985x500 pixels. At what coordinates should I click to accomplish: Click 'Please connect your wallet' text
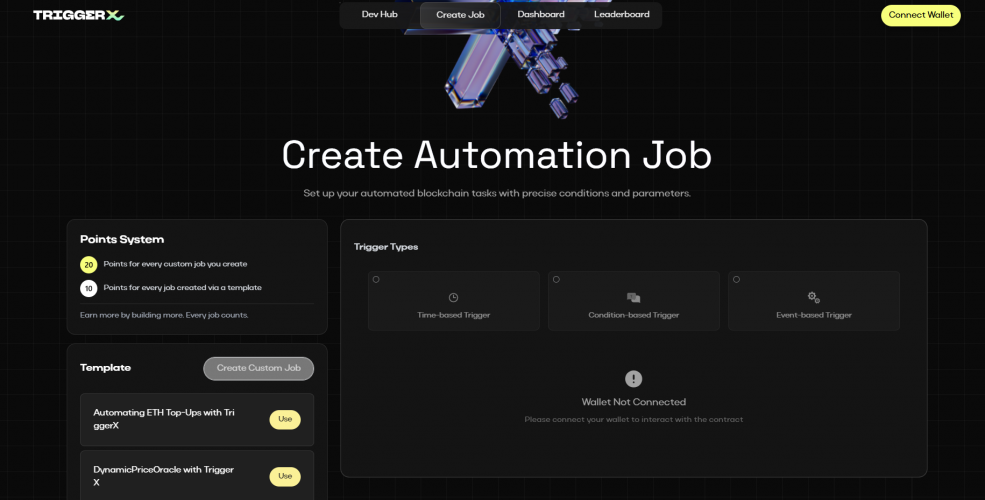click(x=633, y=420)
